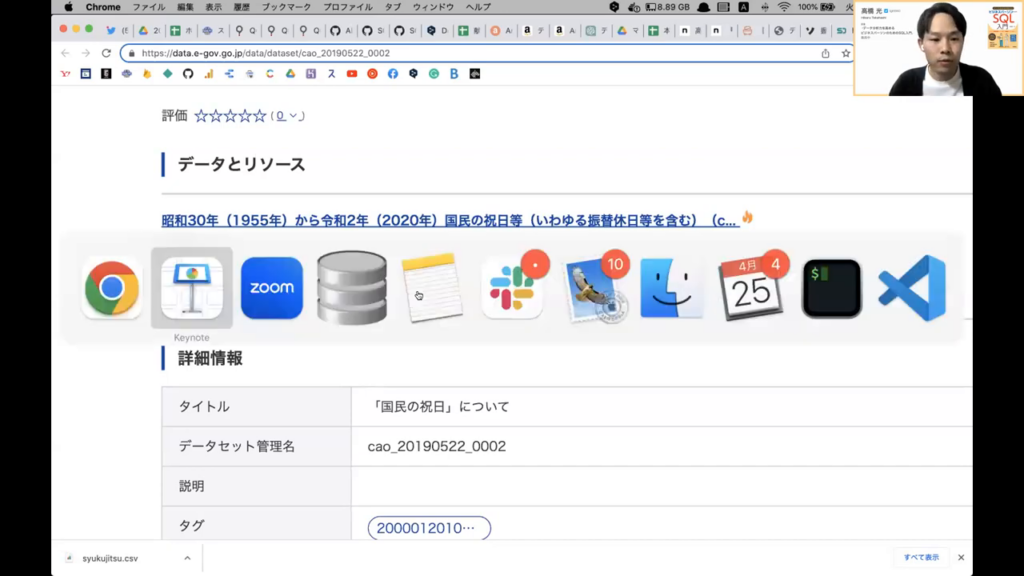Select Keynote in the app switcher

coord(192,288)
